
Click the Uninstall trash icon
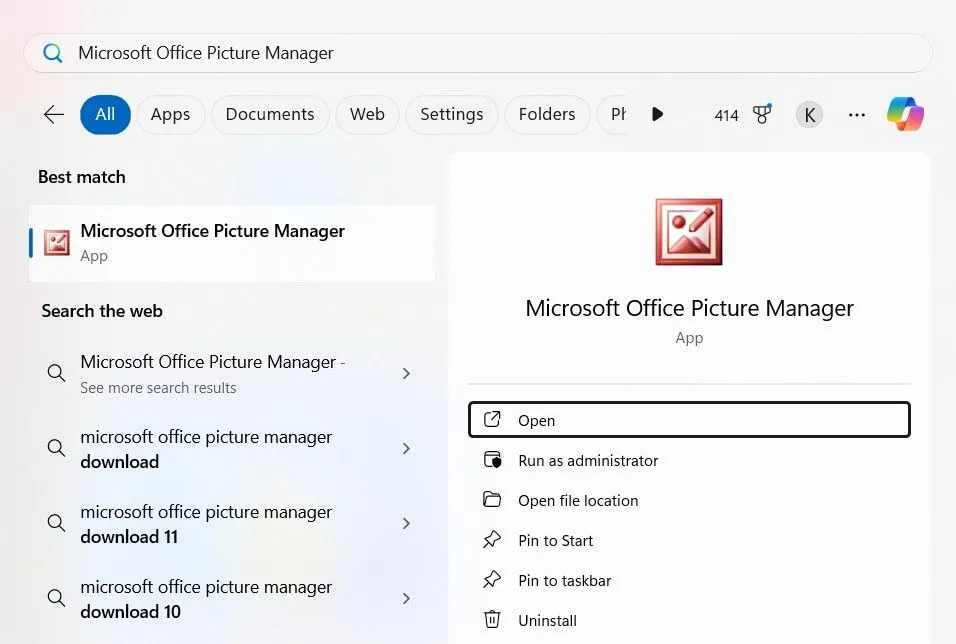[493, 620]
